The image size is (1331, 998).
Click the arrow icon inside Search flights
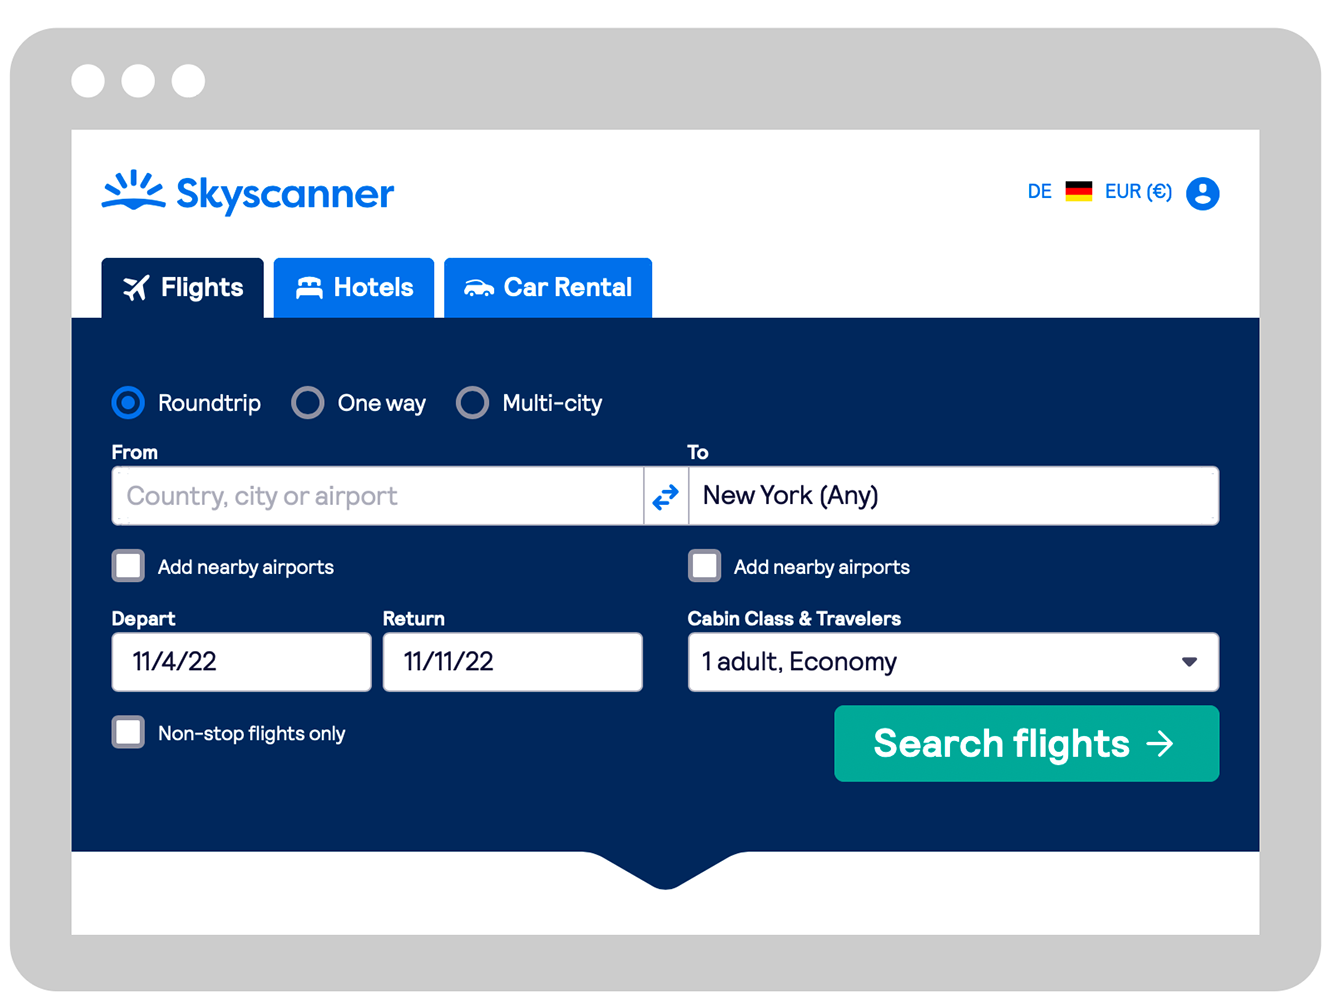[1160, 744]
